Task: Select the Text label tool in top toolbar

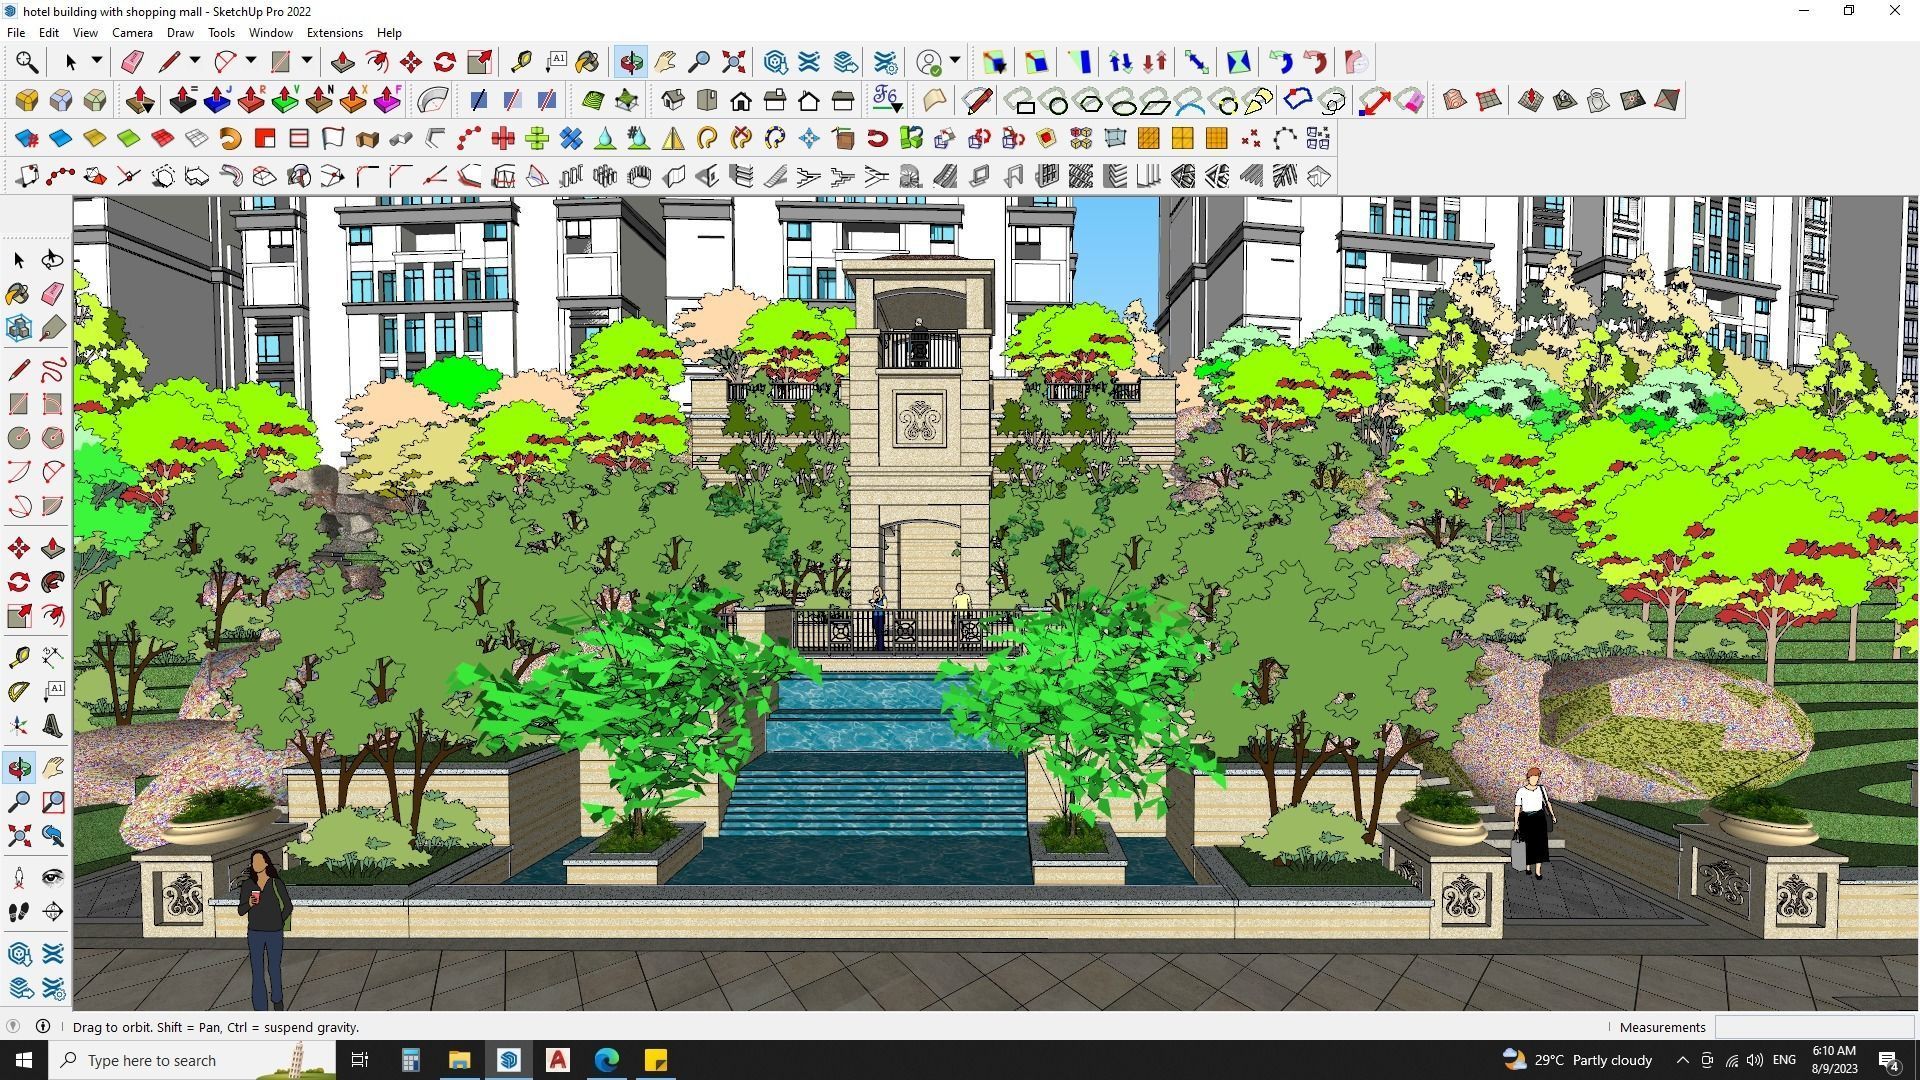Action: 555,62
